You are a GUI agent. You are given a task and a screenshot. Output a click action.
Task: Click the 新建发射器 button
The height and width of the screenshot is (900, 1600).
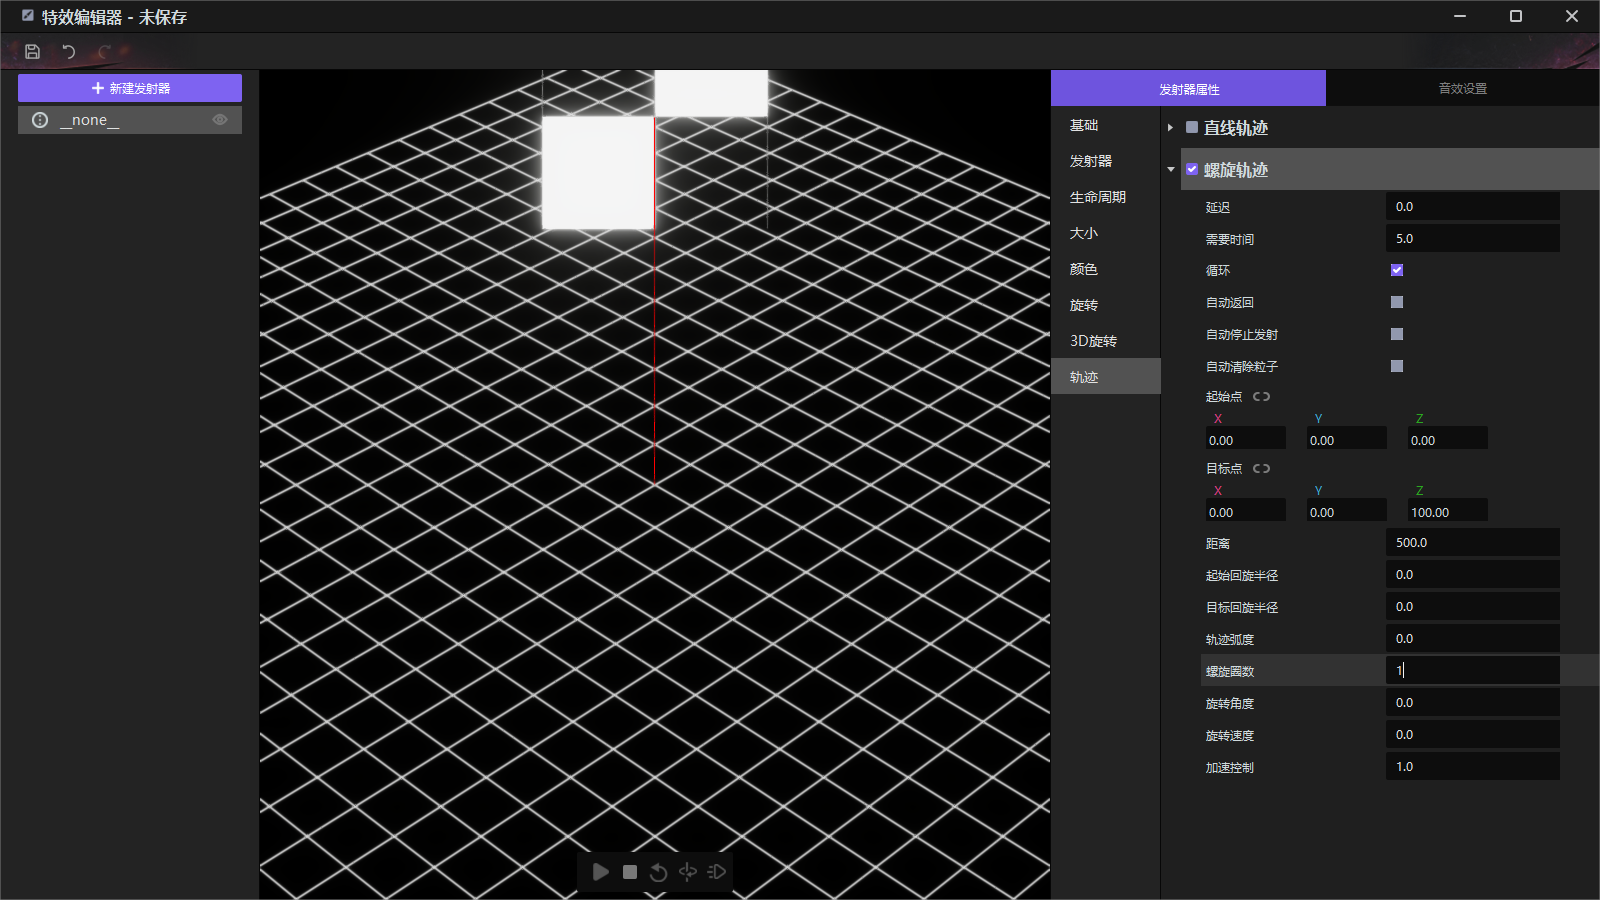130,88
